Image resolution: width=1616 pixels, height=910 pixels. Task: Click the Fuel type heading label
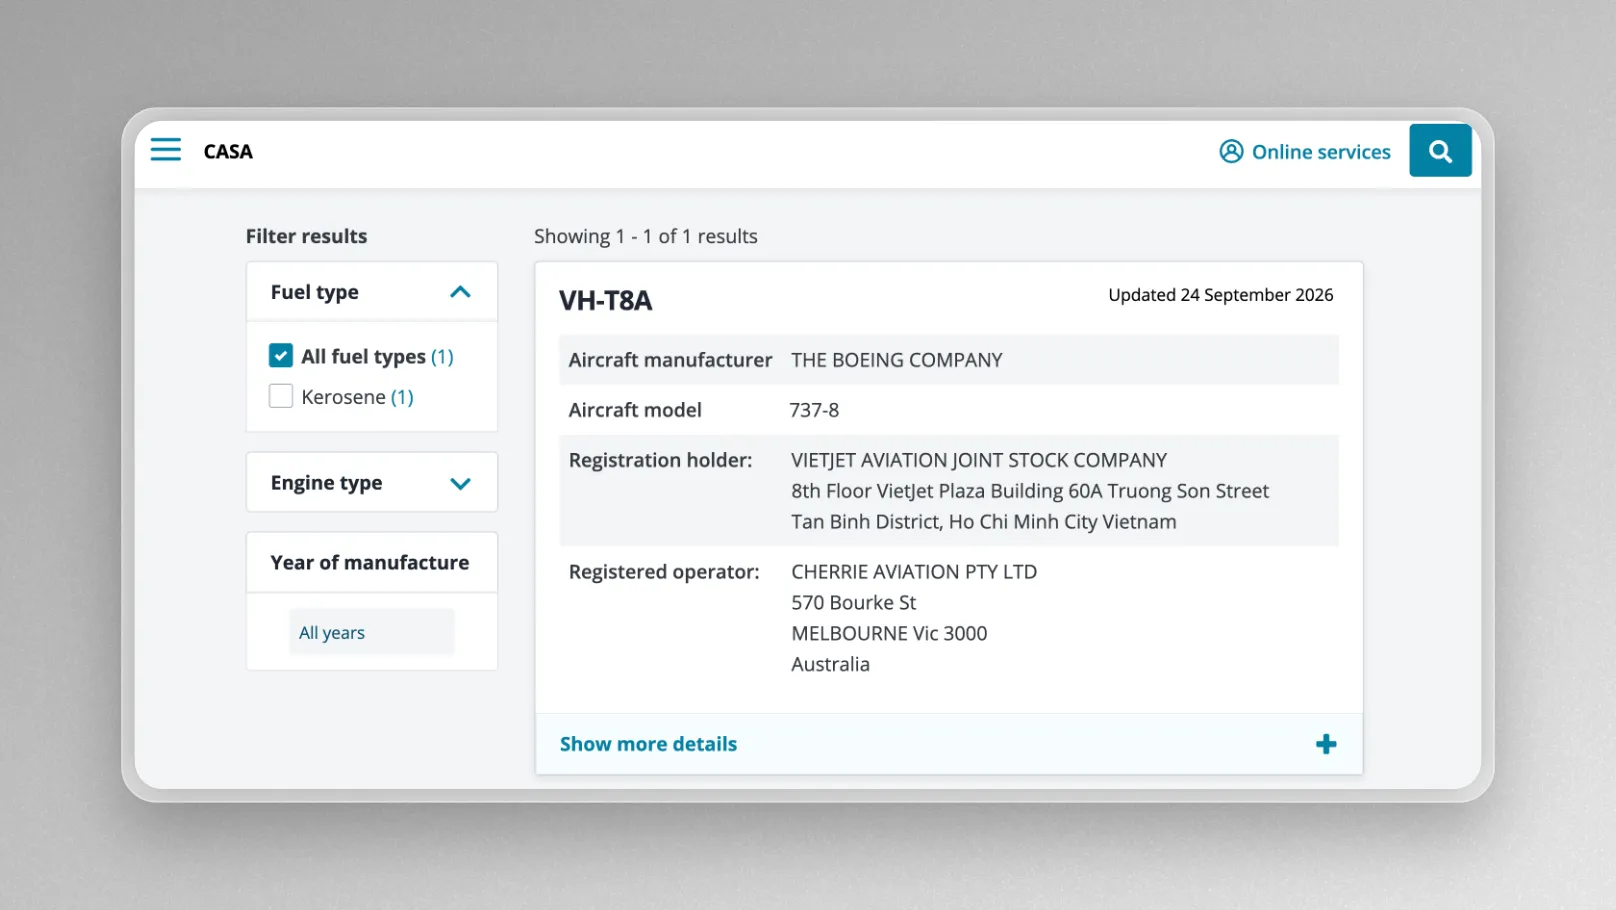pyautogui.click(x=314, y=292)
